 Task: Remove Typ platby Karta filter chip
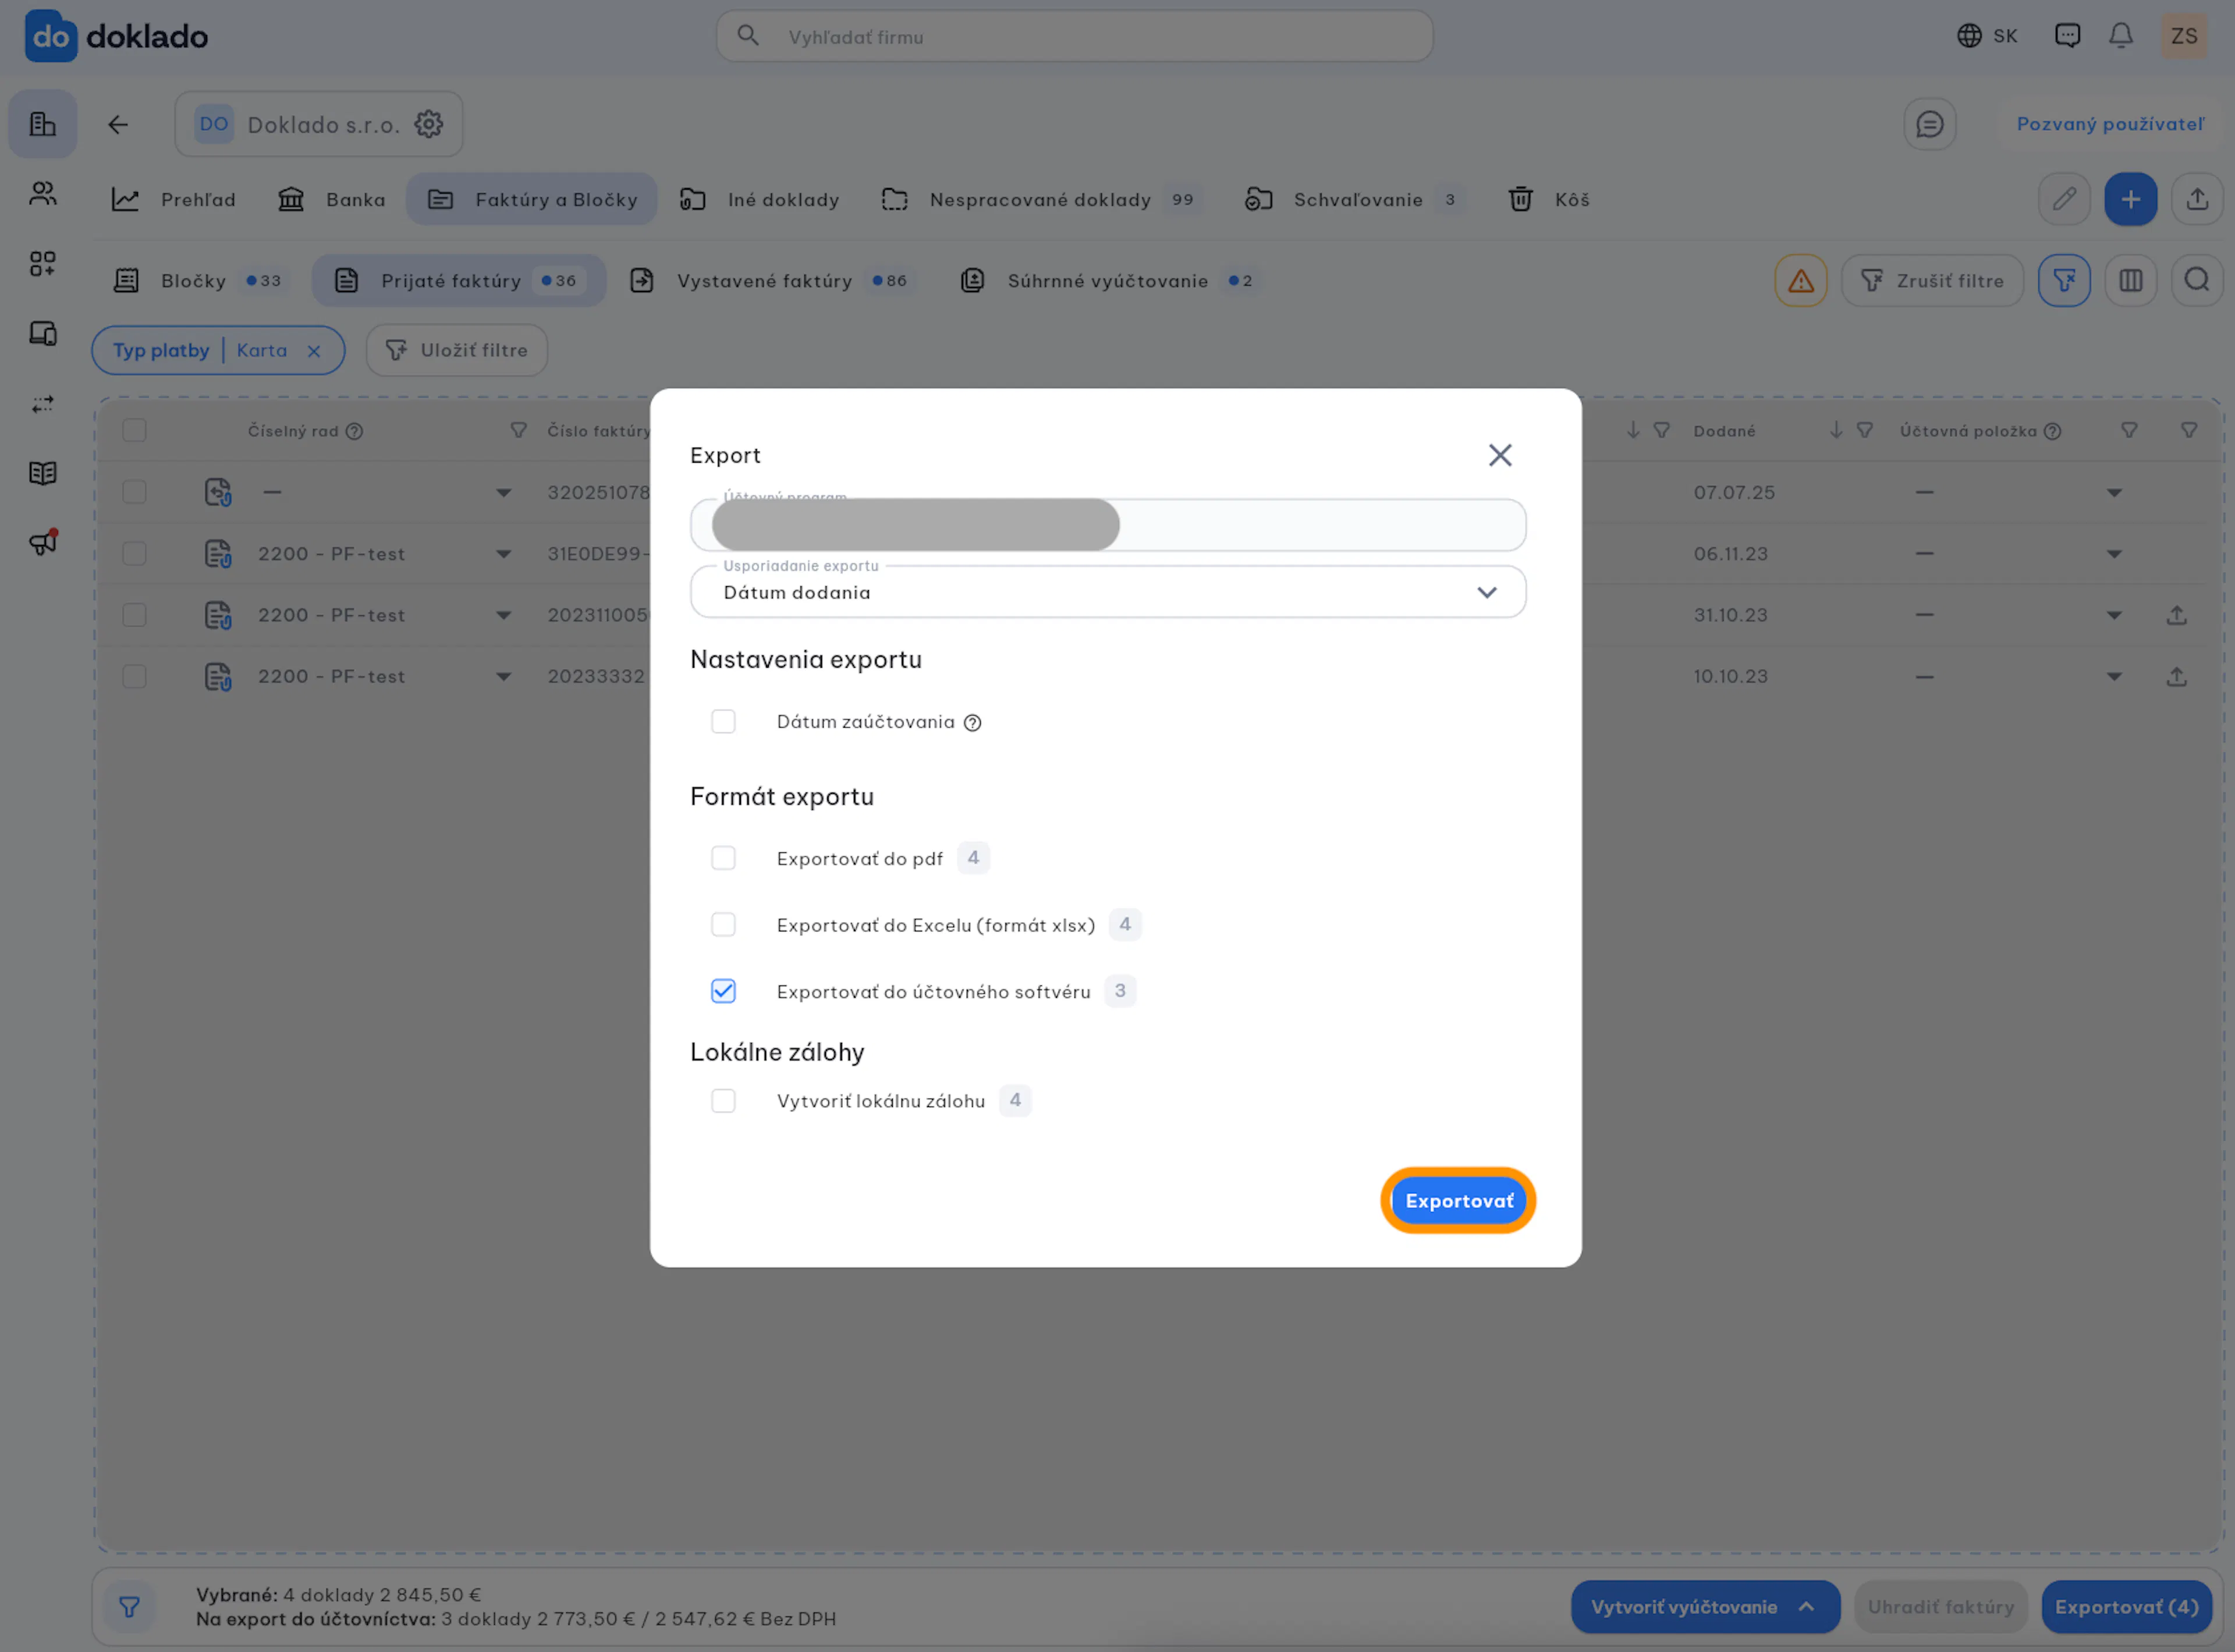tap(314, 351)
